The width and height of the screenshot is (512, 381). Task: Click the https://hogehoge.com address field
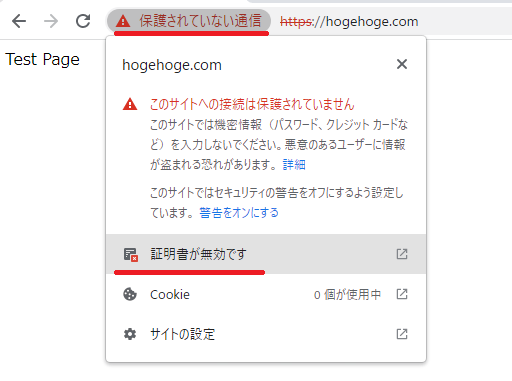(x=349, y=22)
